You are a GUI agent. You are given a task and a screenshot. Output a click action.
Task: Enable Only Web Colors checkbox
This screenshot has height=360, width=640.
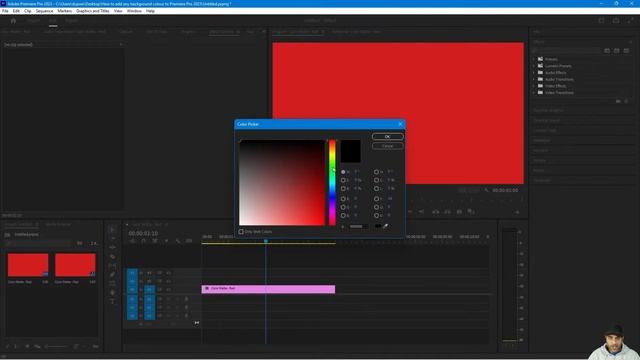[241, 232]
